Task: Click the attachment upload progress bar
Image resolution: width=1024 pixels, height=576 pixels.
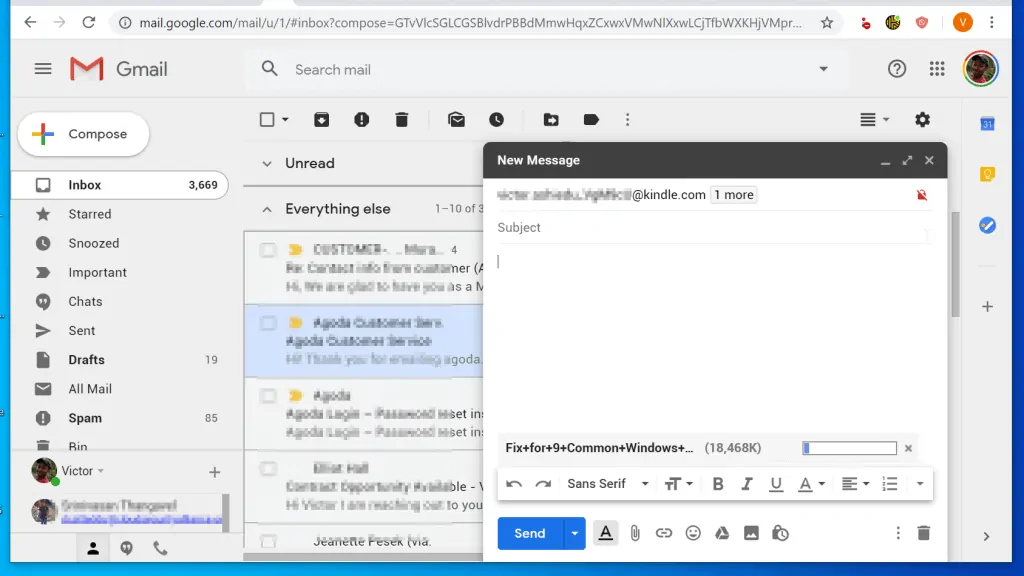Action: [x=849, y=448]
